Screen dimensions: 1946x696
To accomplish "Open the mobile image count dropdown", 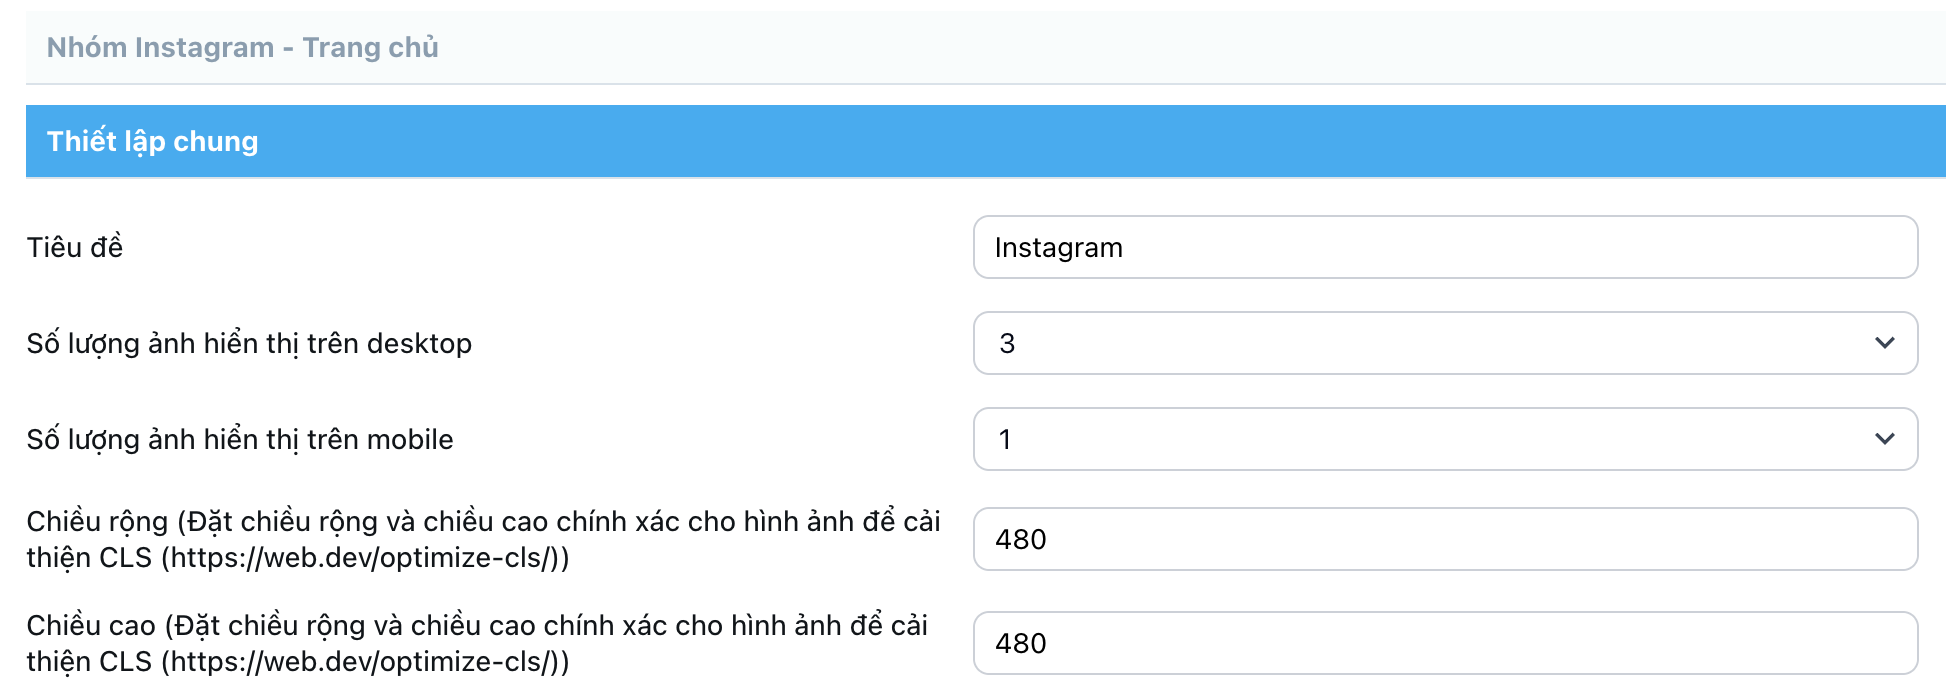I will [1444, 439].
